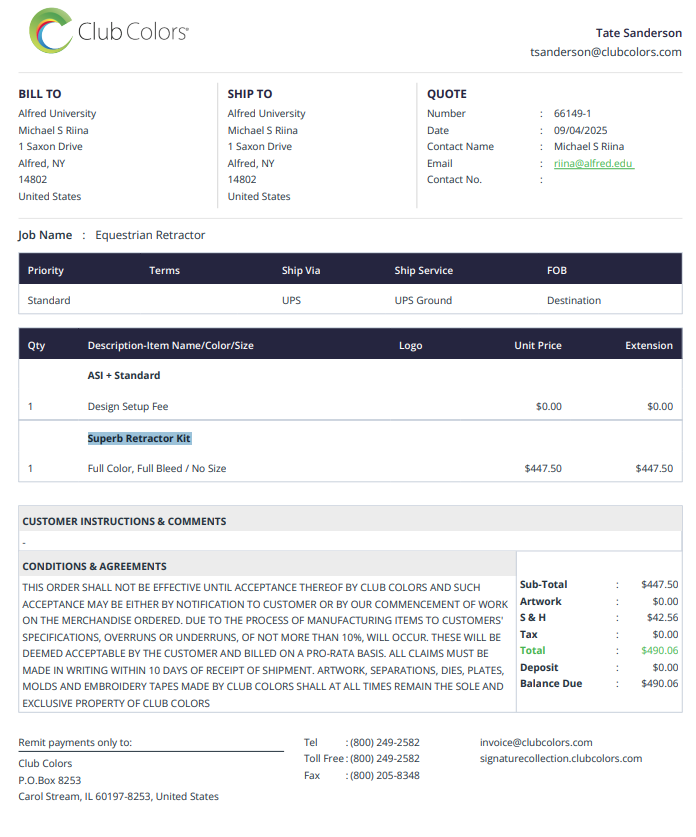The height and width of the screenshot is (837, 696).
Task: Click Full Color, Full Bleed / No Size
Action: coord(156,468)
